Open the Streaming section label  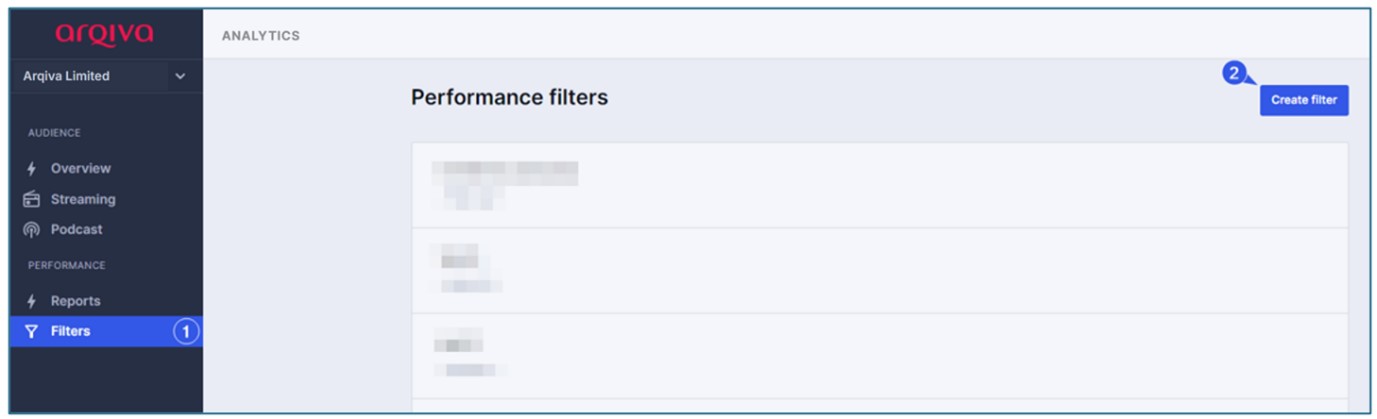83,199
